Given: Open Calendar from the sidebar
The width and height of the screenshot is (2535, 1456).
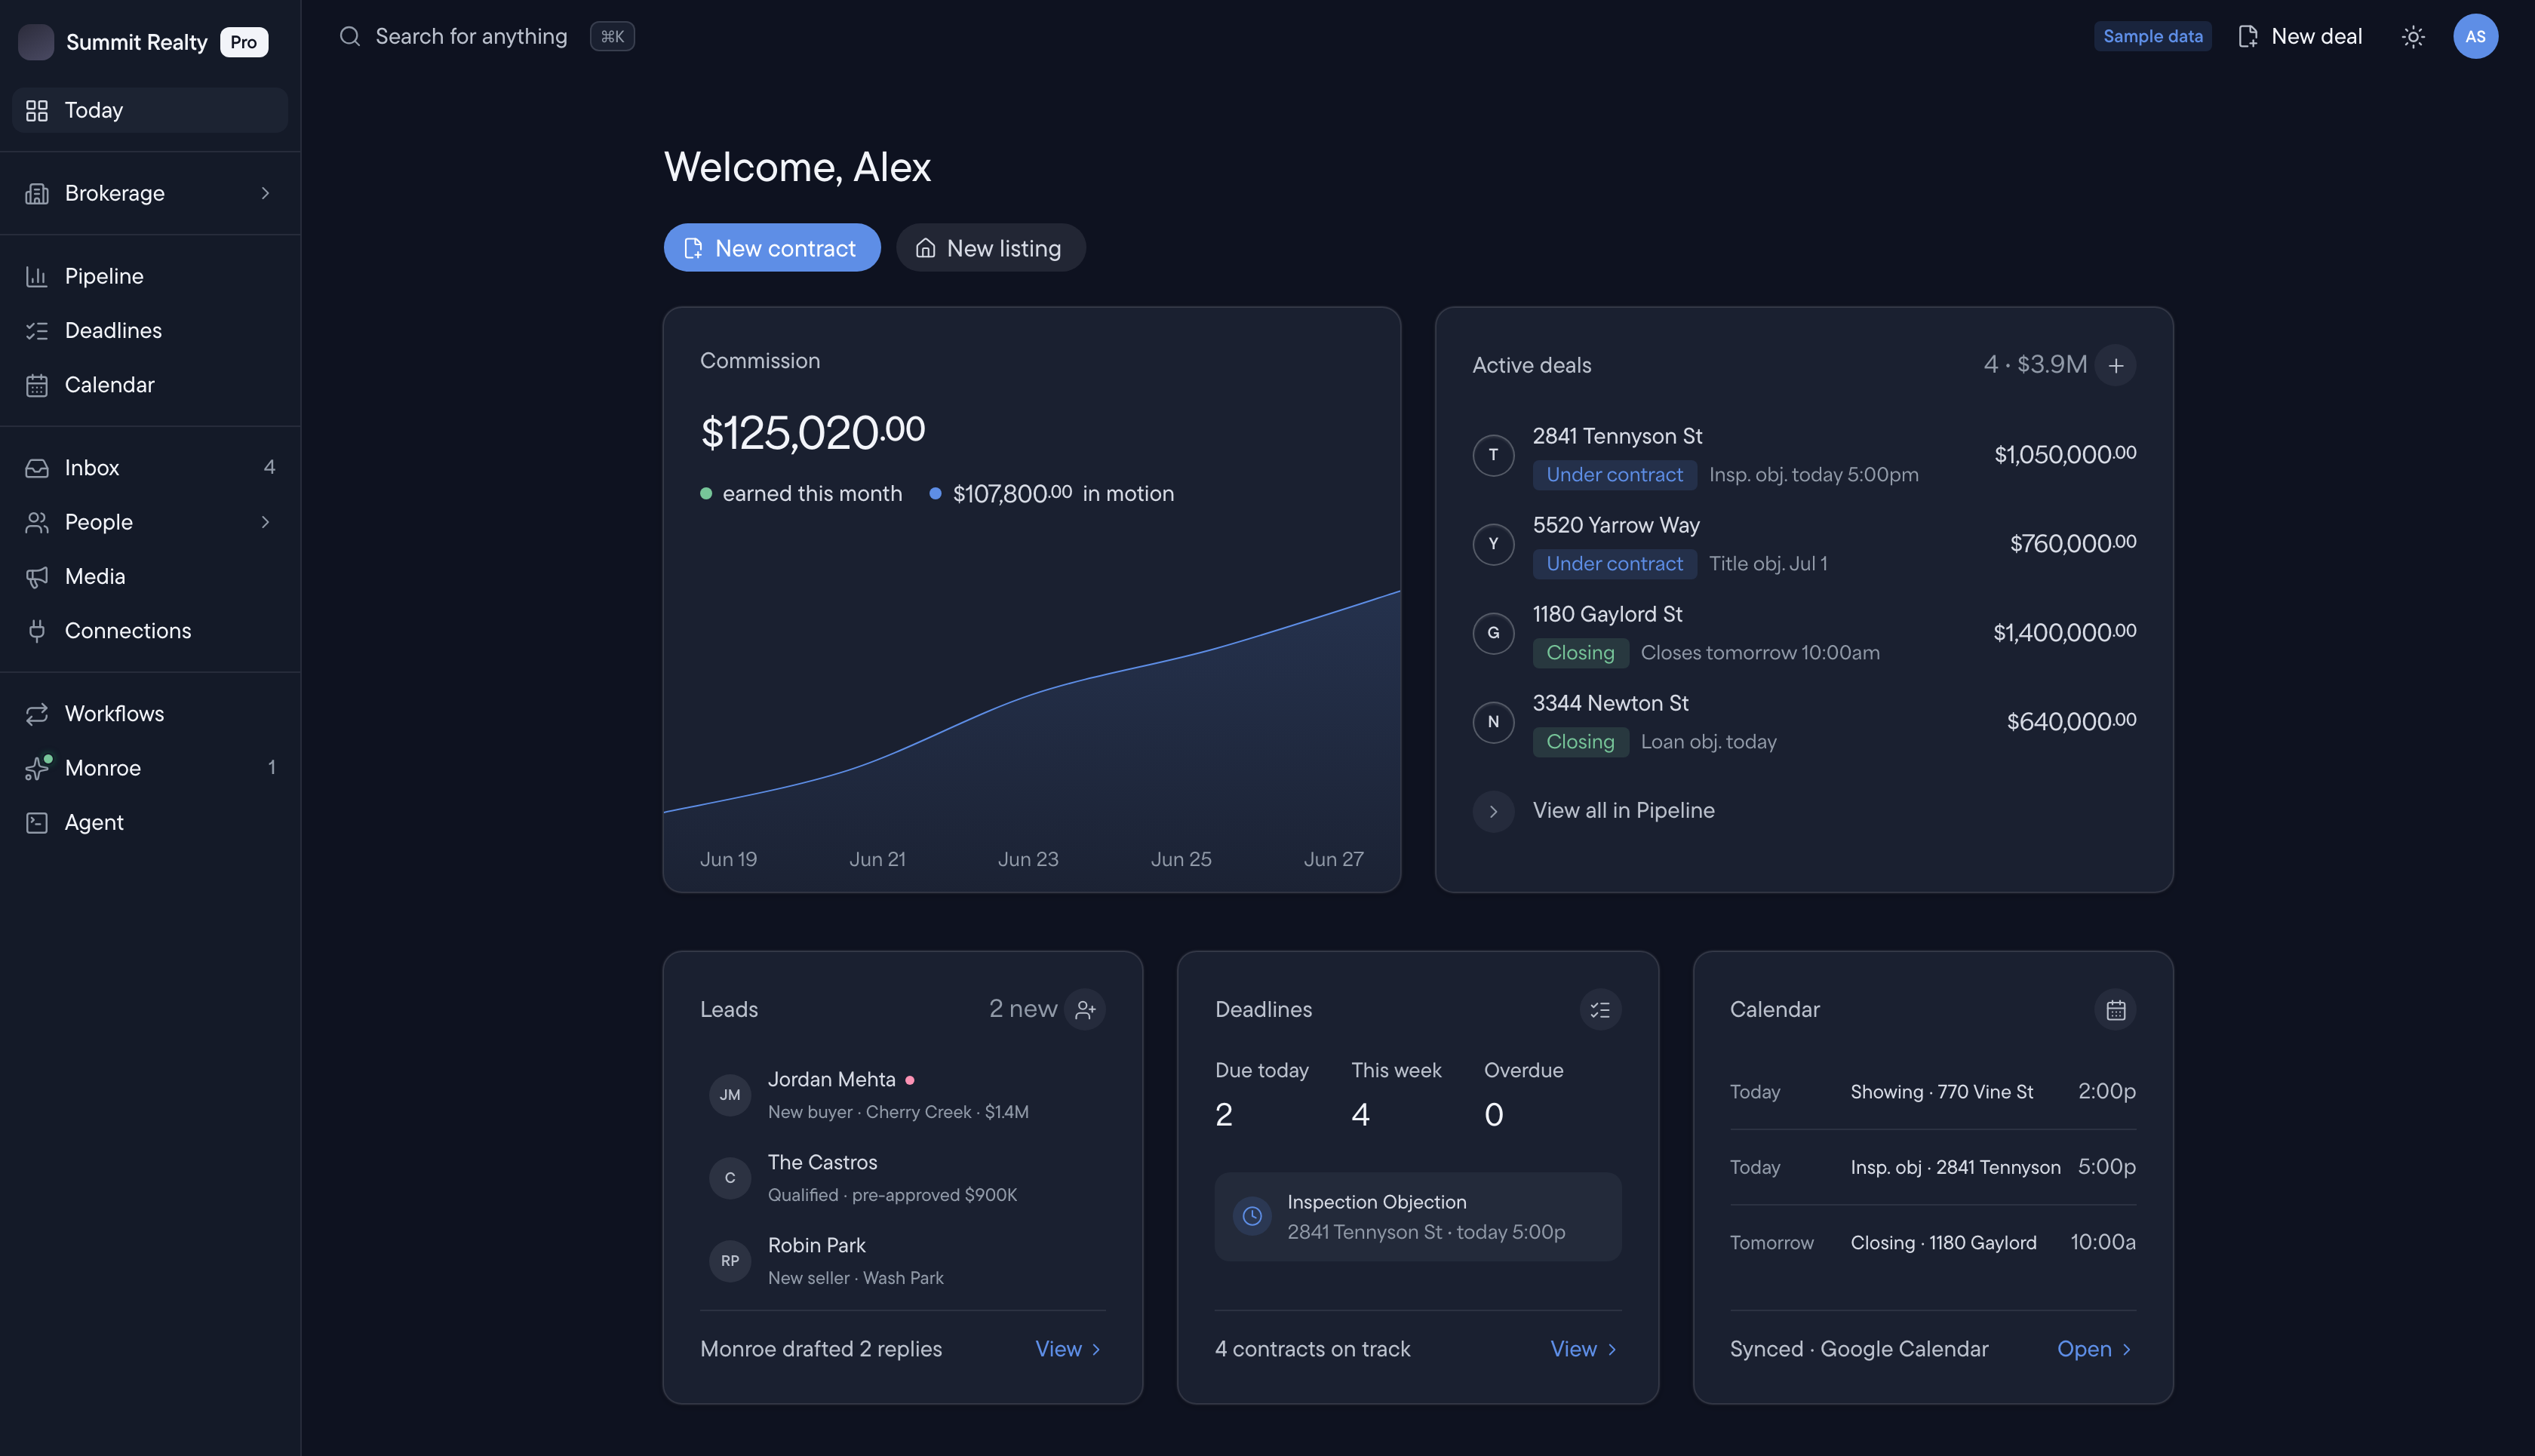Looking at the screenshot, I should (150, 385).
